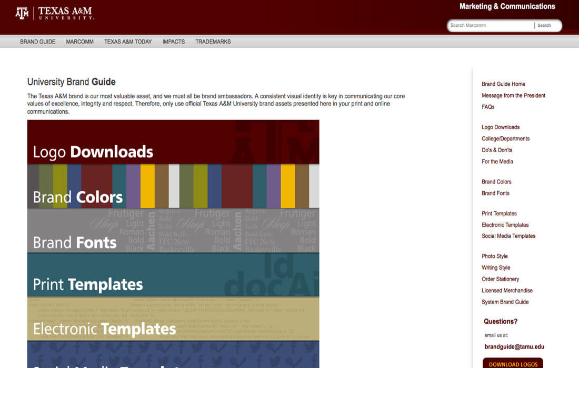Open the FAQs sidebar link
Screen dimensions: 583x393
tap(488, 107)
